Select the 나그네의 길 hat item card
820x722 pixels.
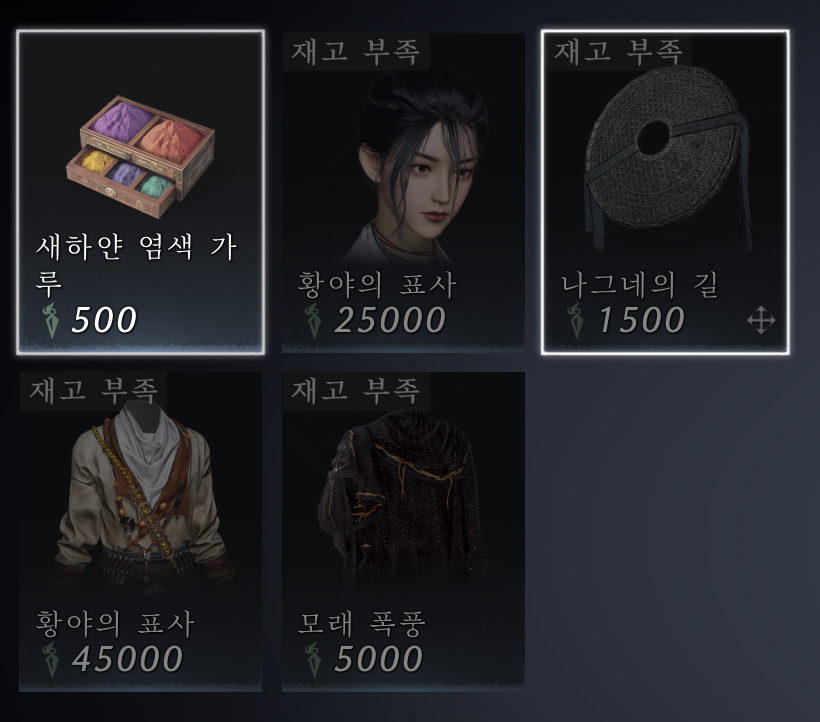[x=665, y=192]
